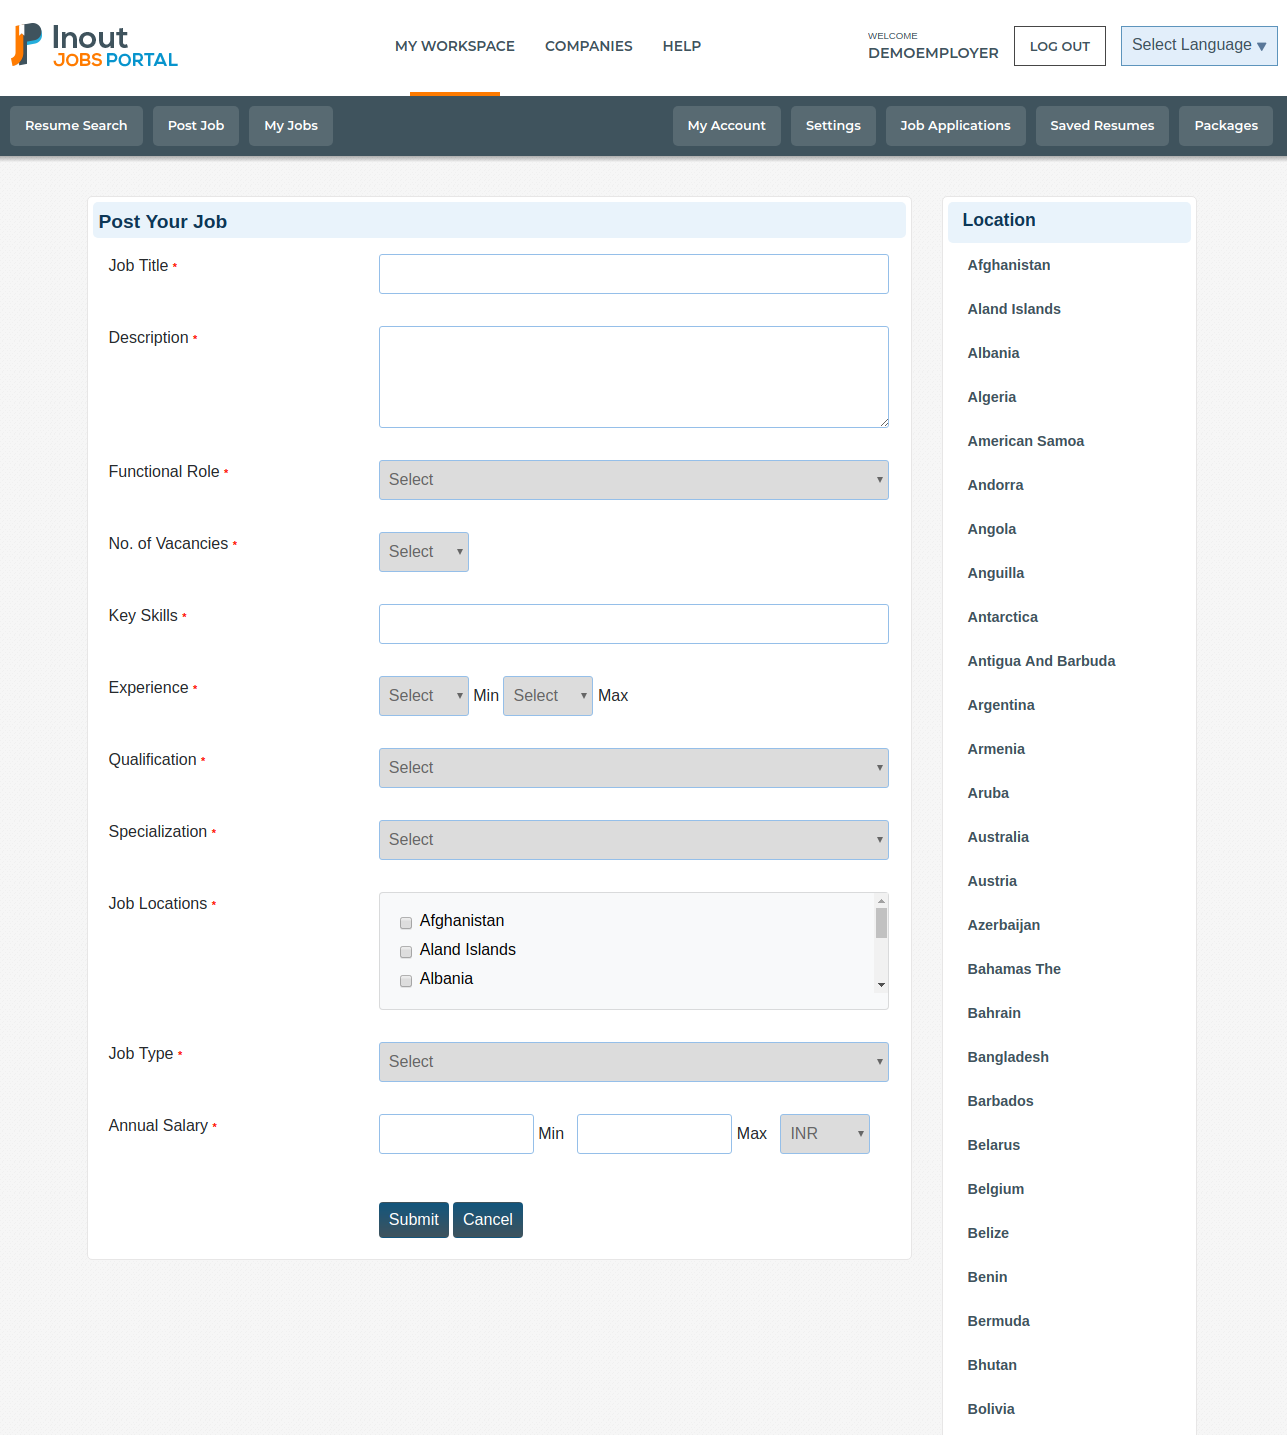Open the Qualification dropdown
The image size is (1287, 1435).
[633, 767]
